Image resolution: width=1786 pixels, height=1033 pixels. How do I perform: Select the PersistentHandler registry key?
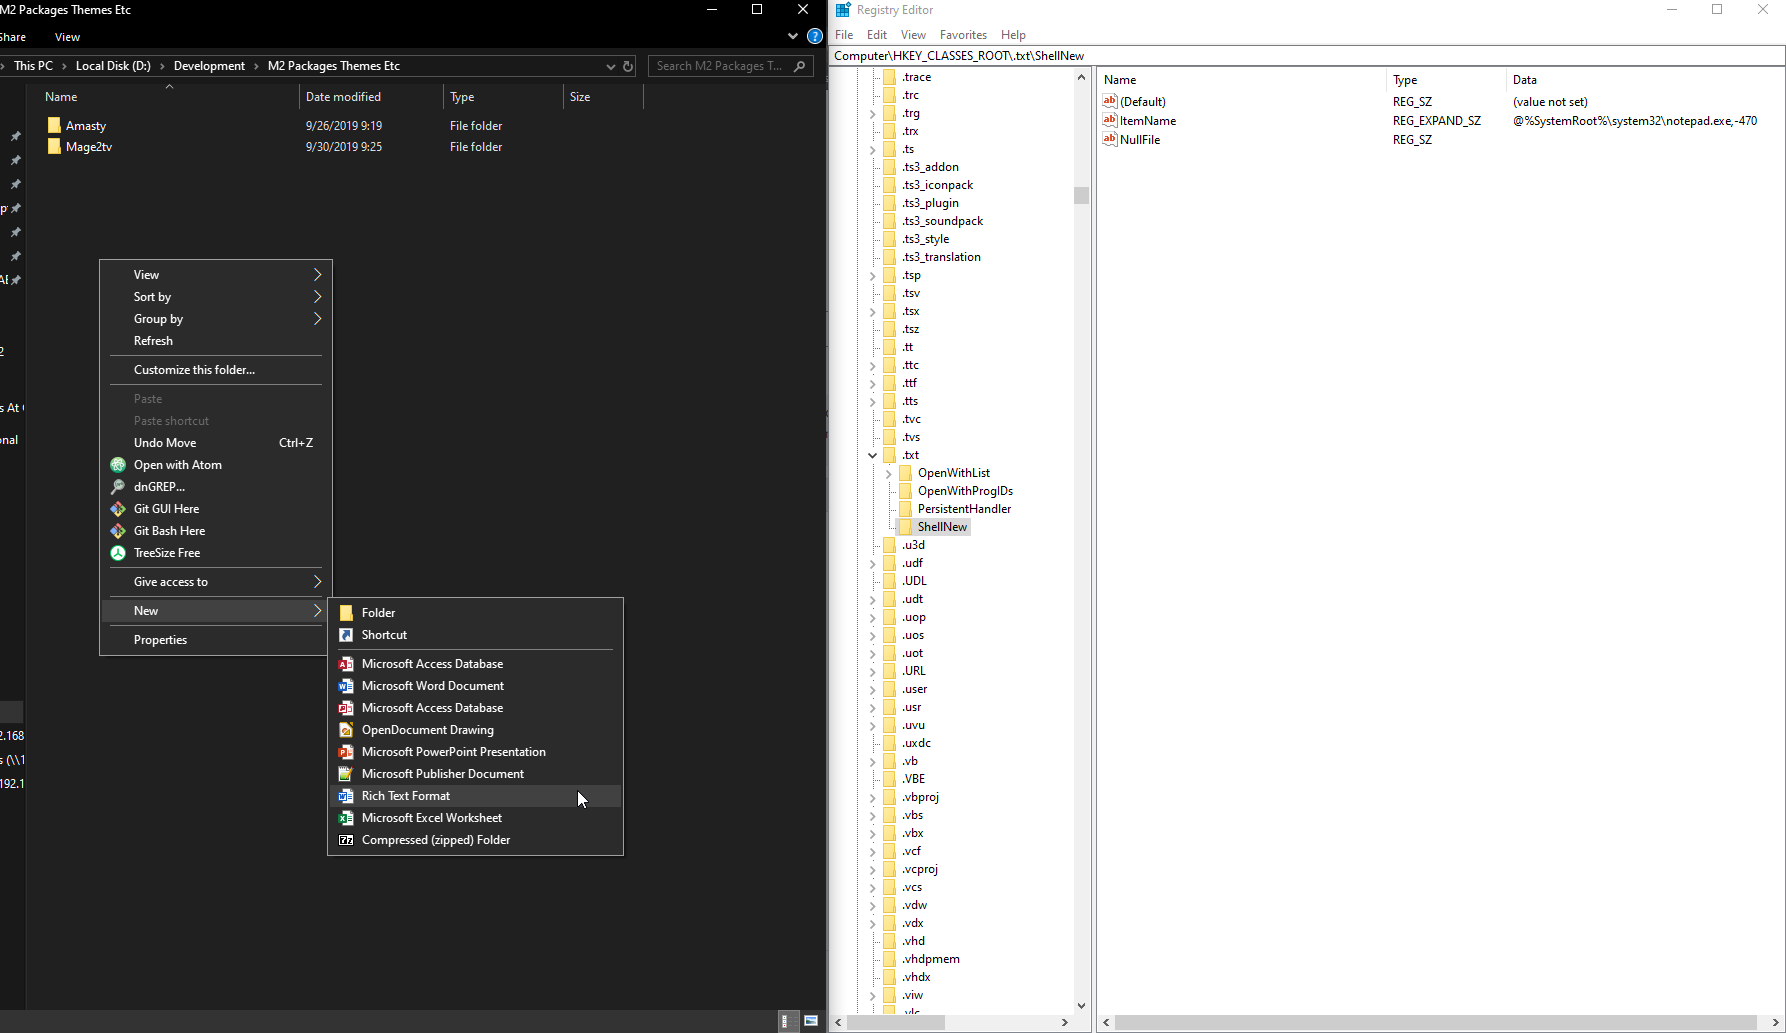(x=964, y=509)
